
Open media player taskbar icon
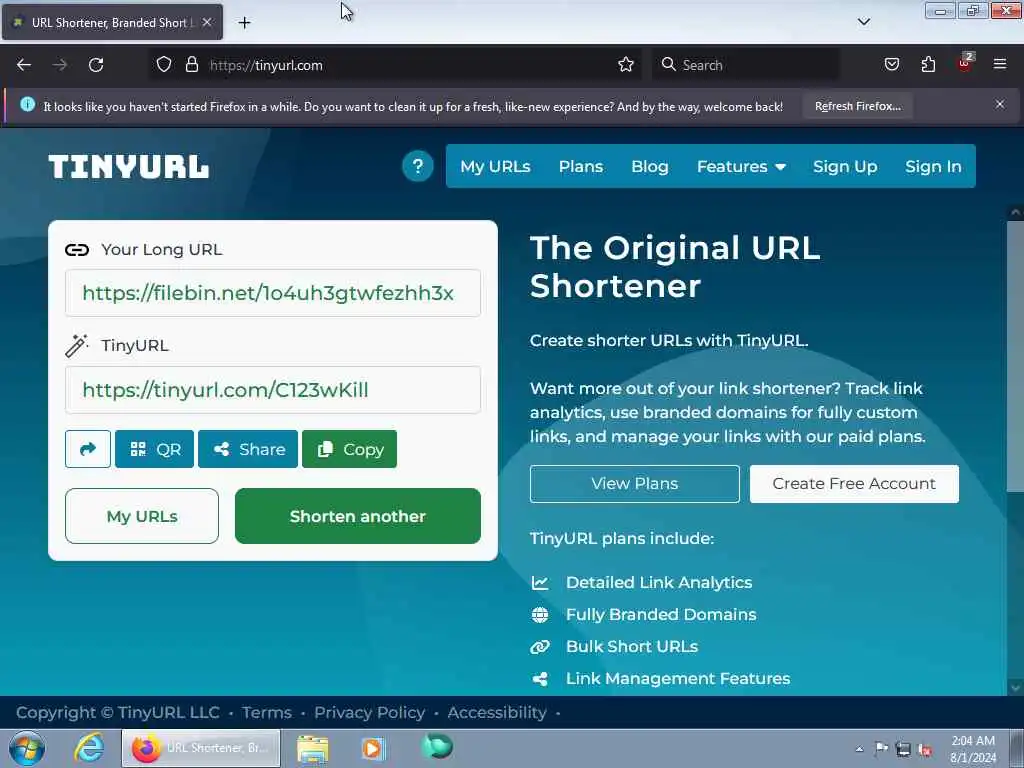(374, 749)
